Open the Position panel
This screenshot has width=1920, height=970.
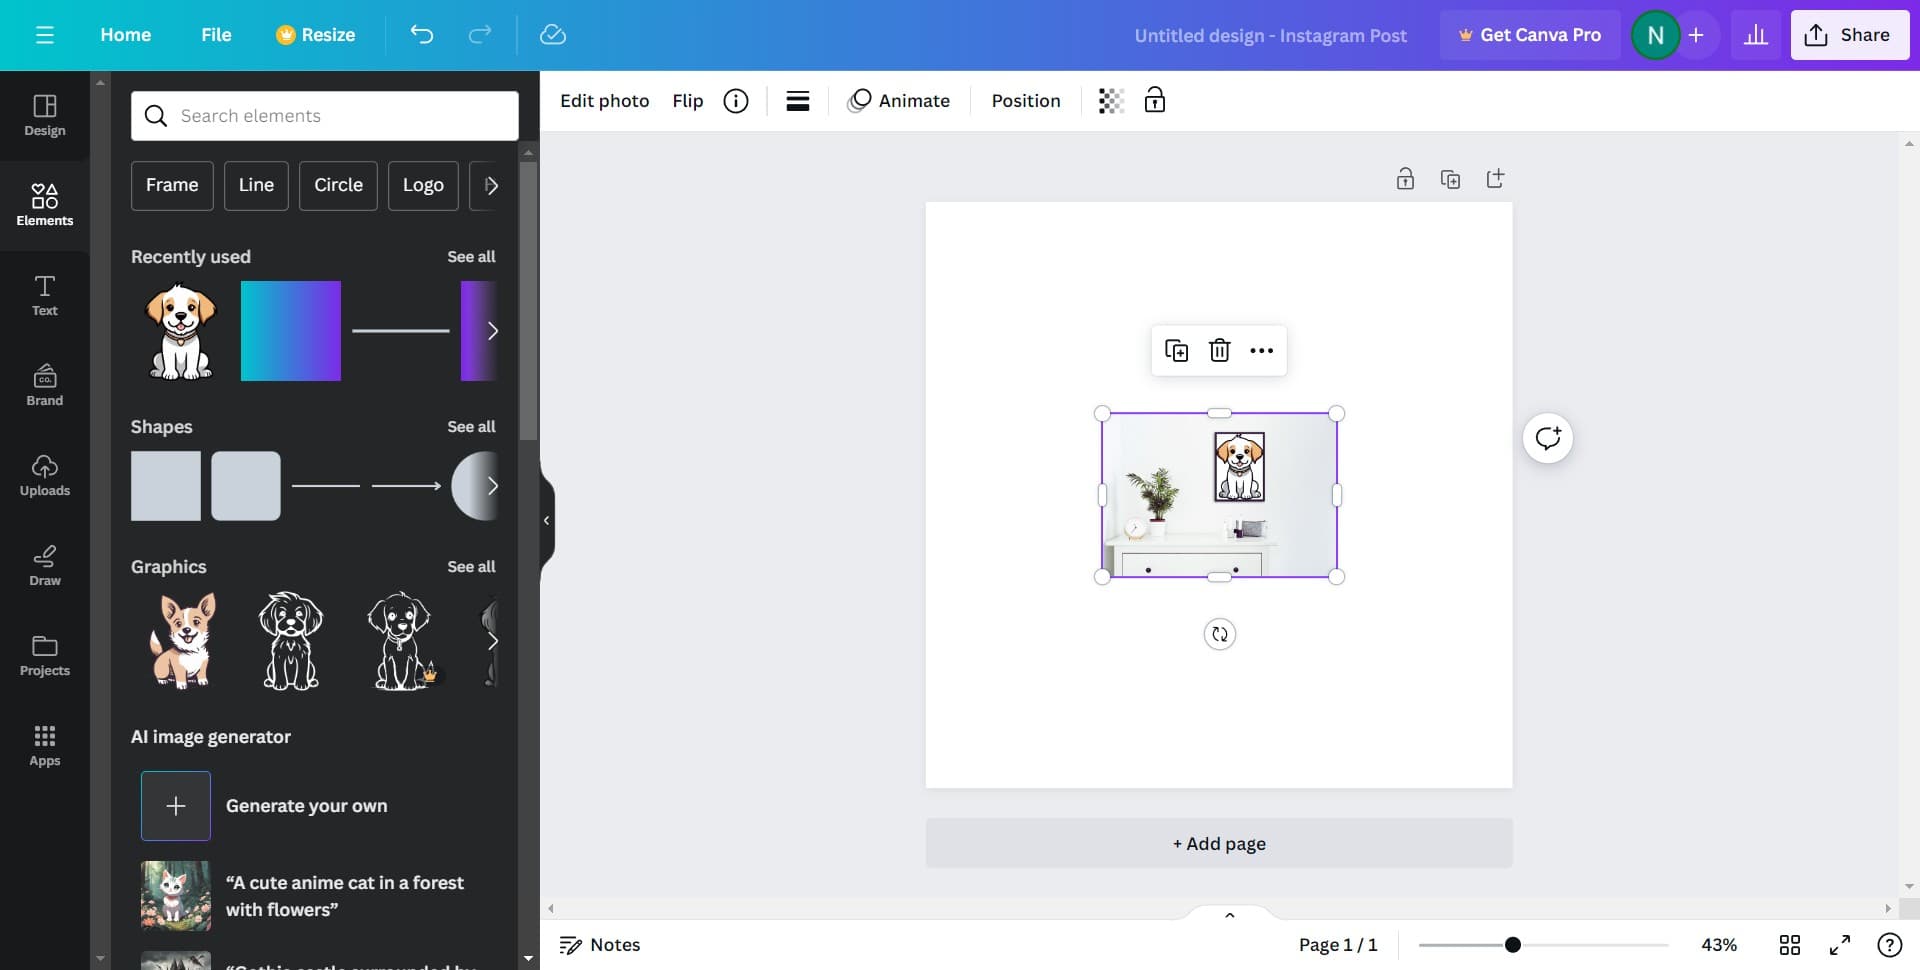(1025, 100)
